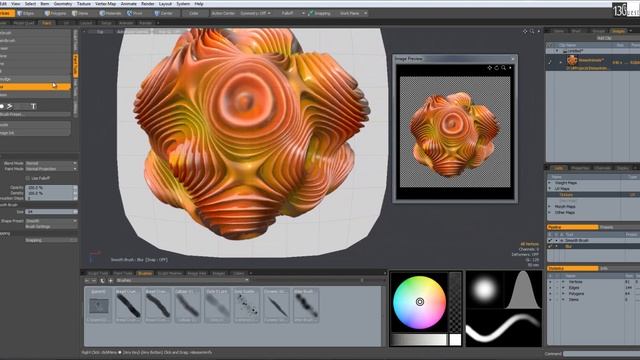The width and height of the screenshot is (640, 360).
Task: Toggle the Snapping checkbox in toolbar
Action: pyautogui.click(x=311, y=13)
